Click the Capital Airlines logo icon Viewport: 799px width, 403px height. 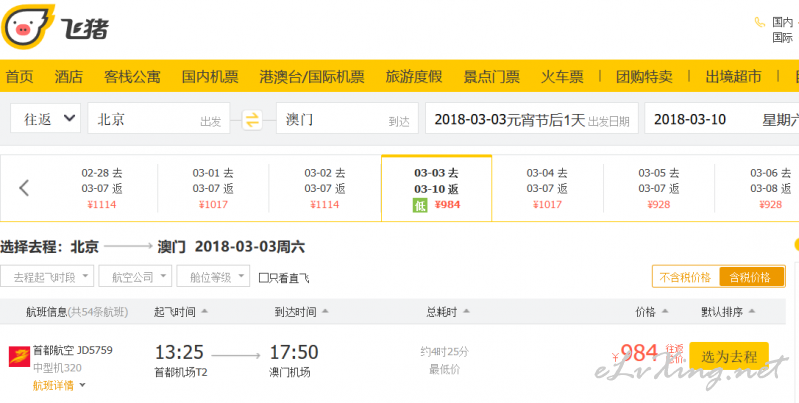[x=19, y=357]
